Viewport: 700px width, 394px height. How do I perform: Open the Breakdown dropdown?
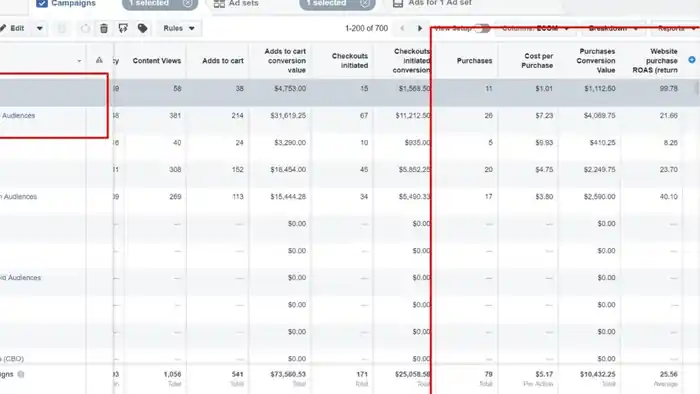(613, 28)
